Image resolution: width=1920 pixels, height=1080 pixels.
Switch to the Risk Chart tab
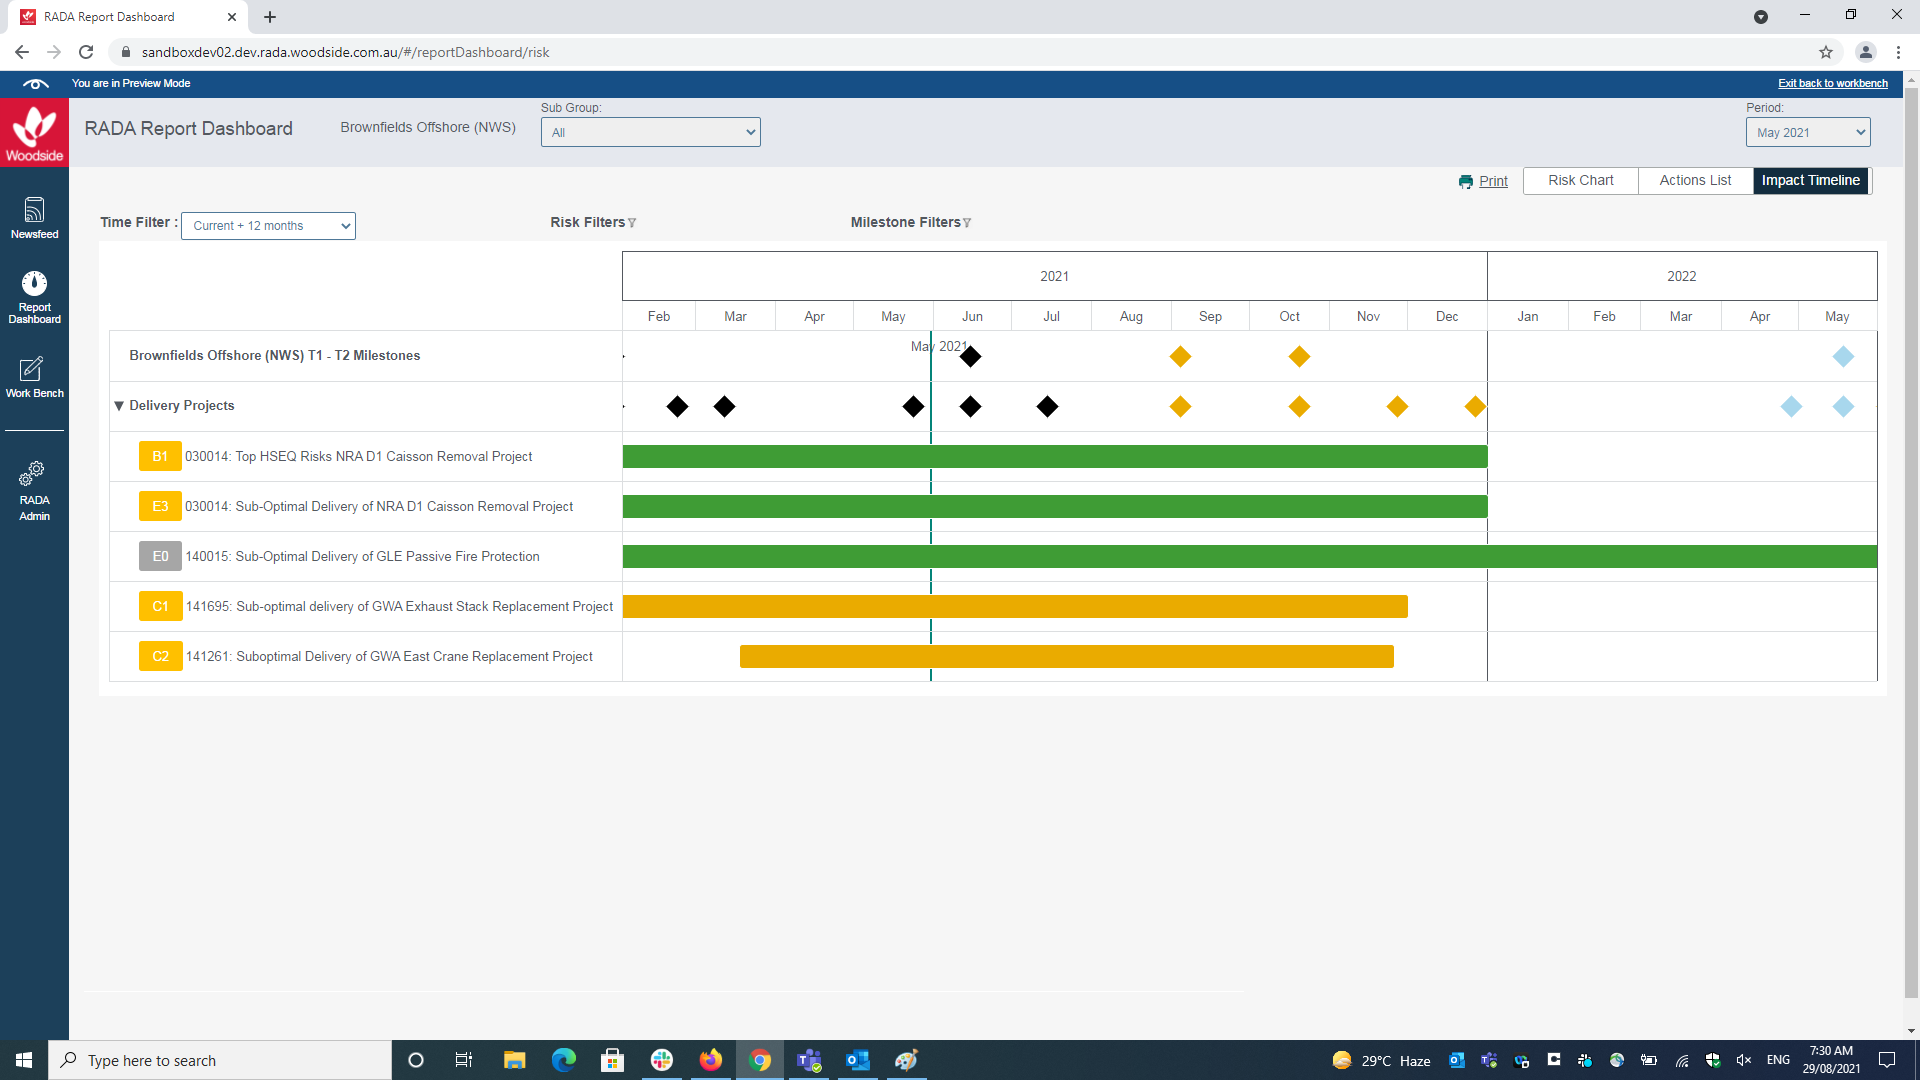(x=1580, y=181)
